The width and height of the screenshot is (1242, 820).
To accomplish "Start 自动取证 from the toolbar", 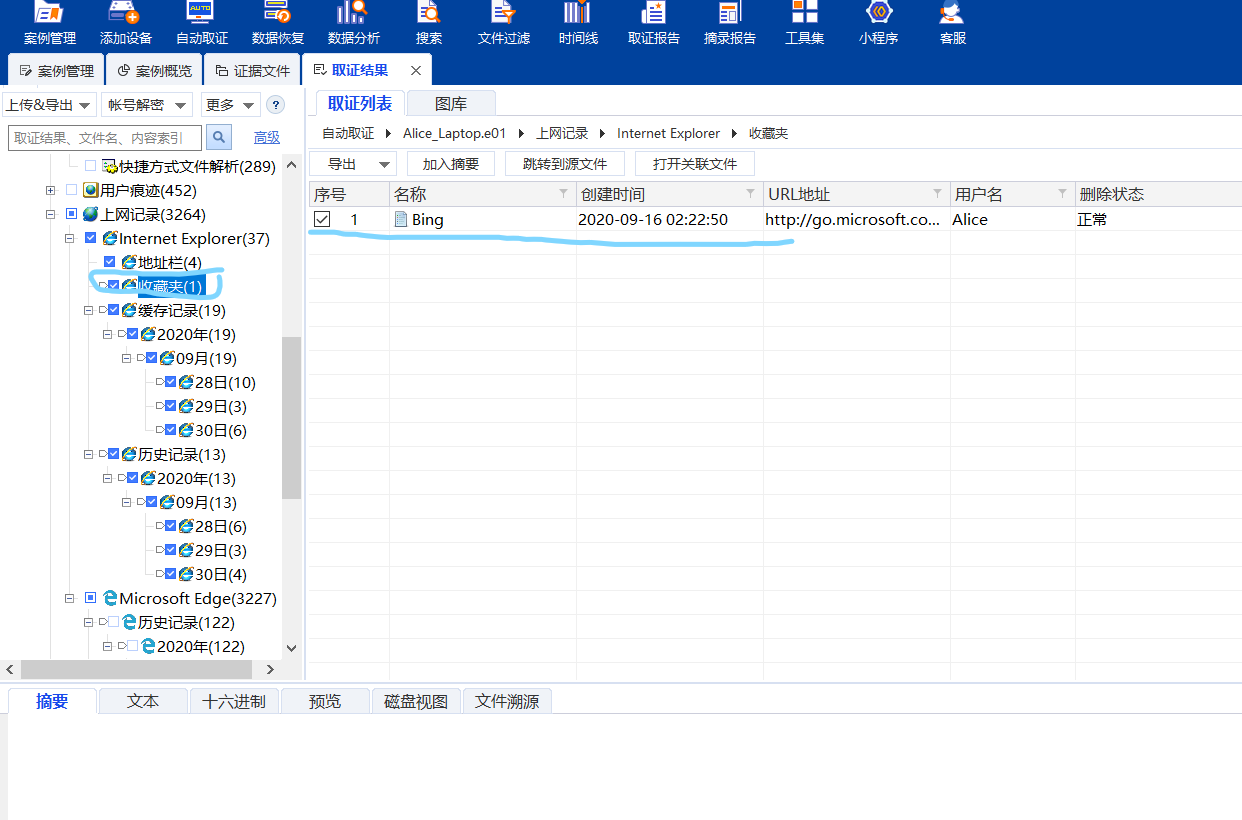I will point(202,24).
